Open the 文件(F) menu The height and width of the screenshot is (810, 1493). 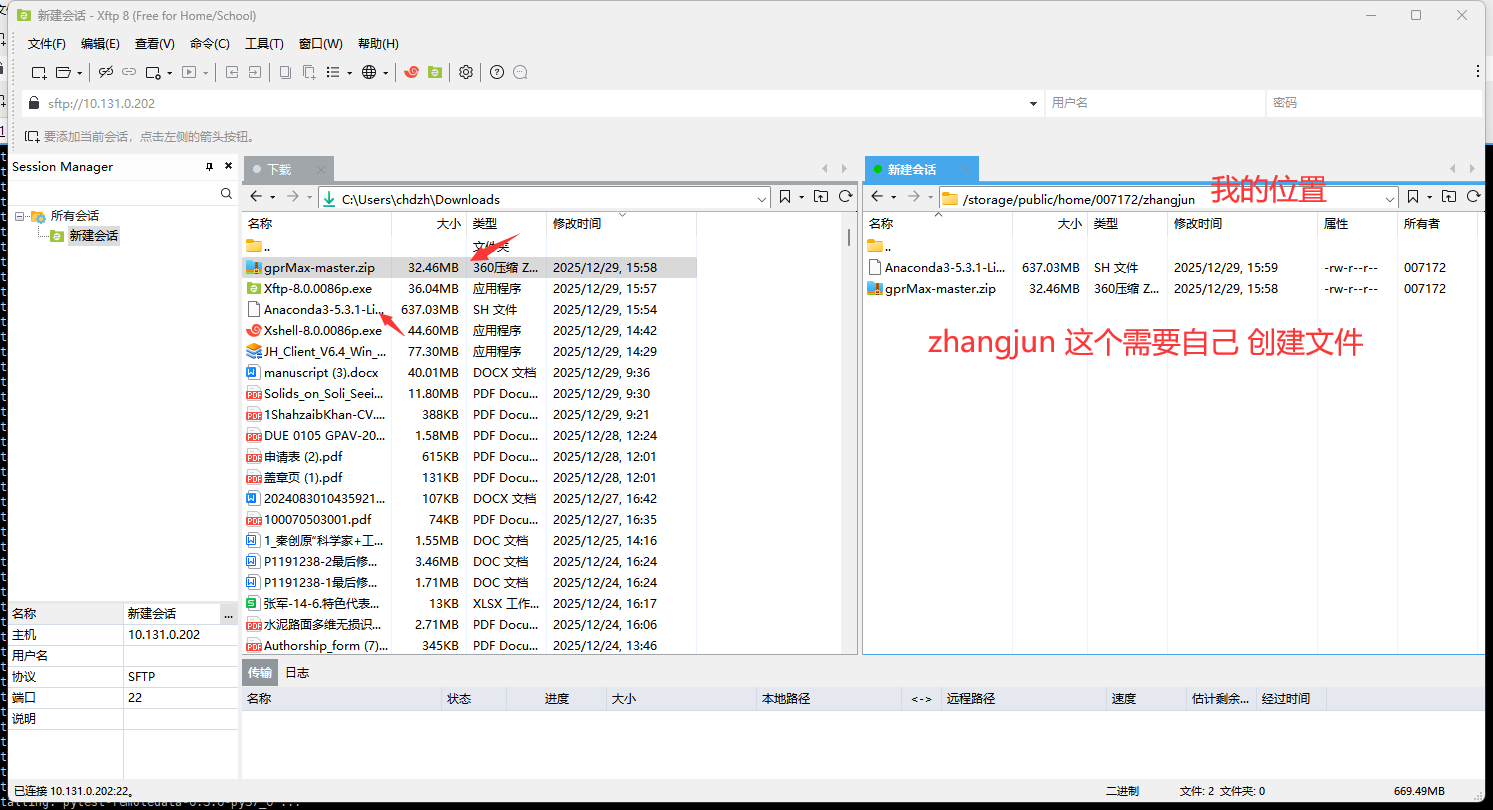[47, 43]
